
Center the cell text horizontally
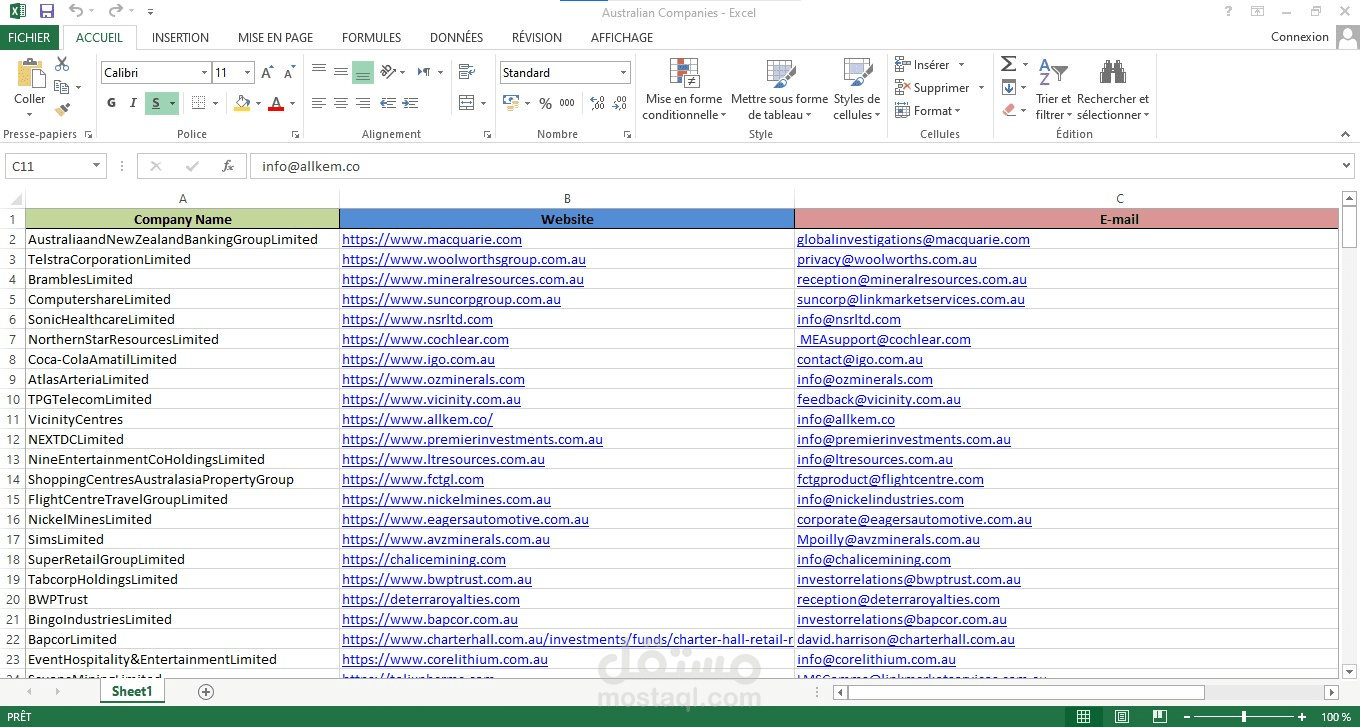tap(341, 103)
